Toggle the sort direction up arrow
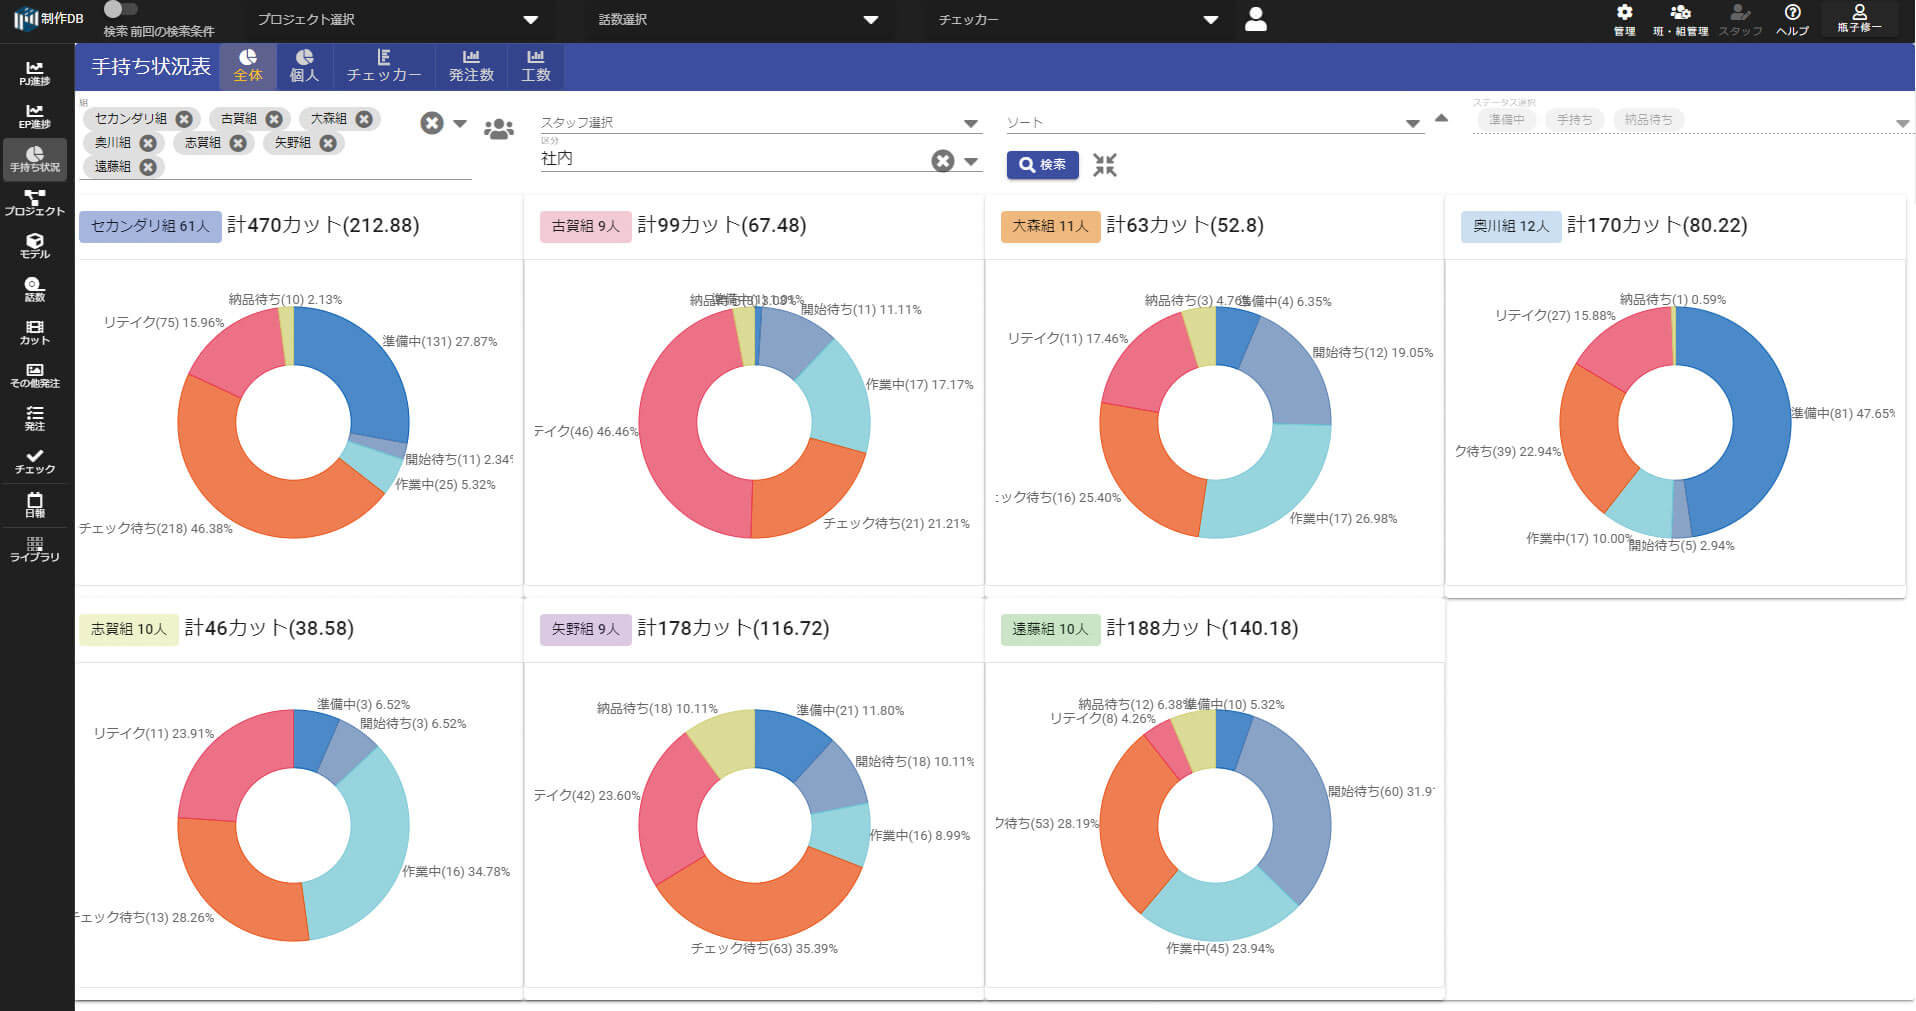 pos(1441,118)
